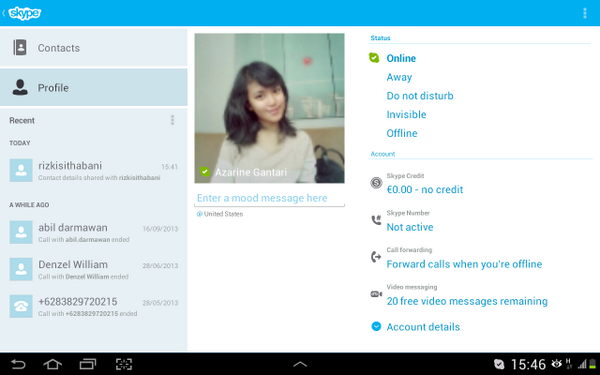This screenshot has width=600, height=375.
Task: Open the Skype Number Not active link
Action: coord(410,227)
